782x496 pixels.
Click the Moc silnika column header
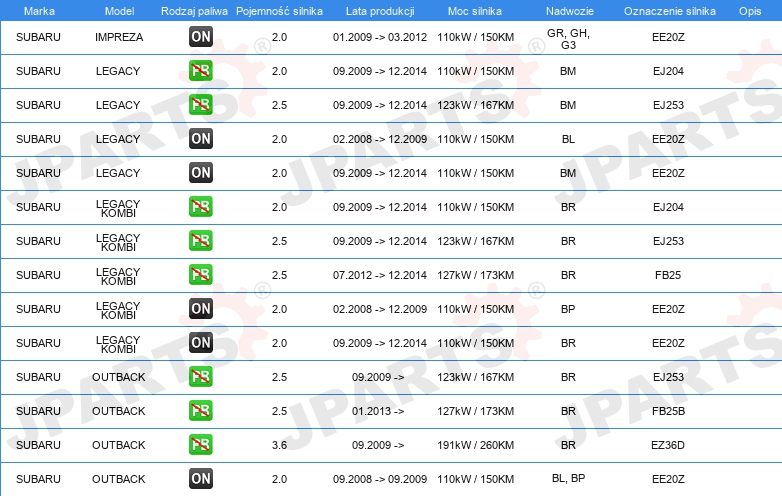tap(475, 11)
